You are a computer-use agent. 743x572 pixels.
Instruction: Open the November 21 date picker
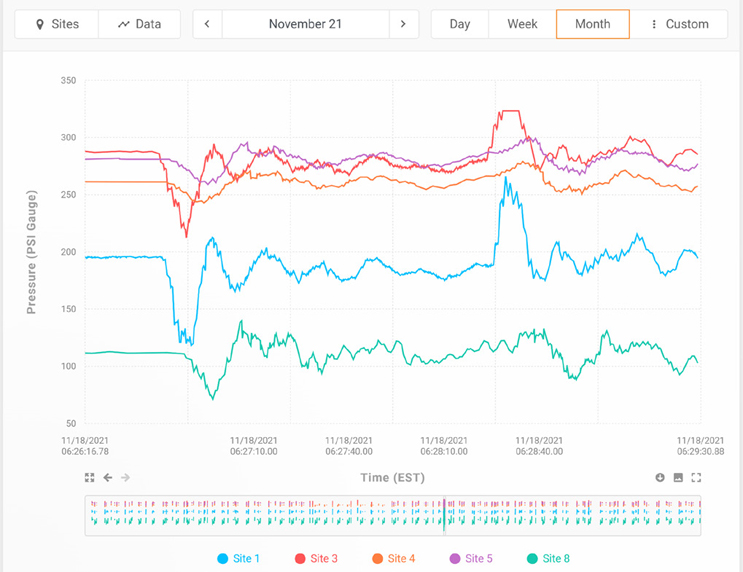tap(304, 24)
